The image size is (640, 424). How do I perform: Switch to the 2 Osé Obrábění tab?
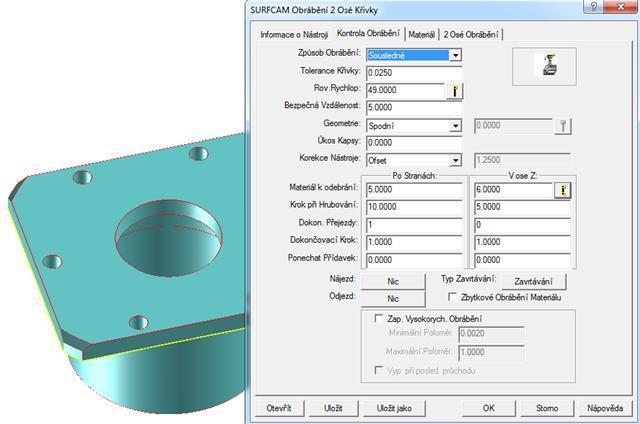click(471, 35)
